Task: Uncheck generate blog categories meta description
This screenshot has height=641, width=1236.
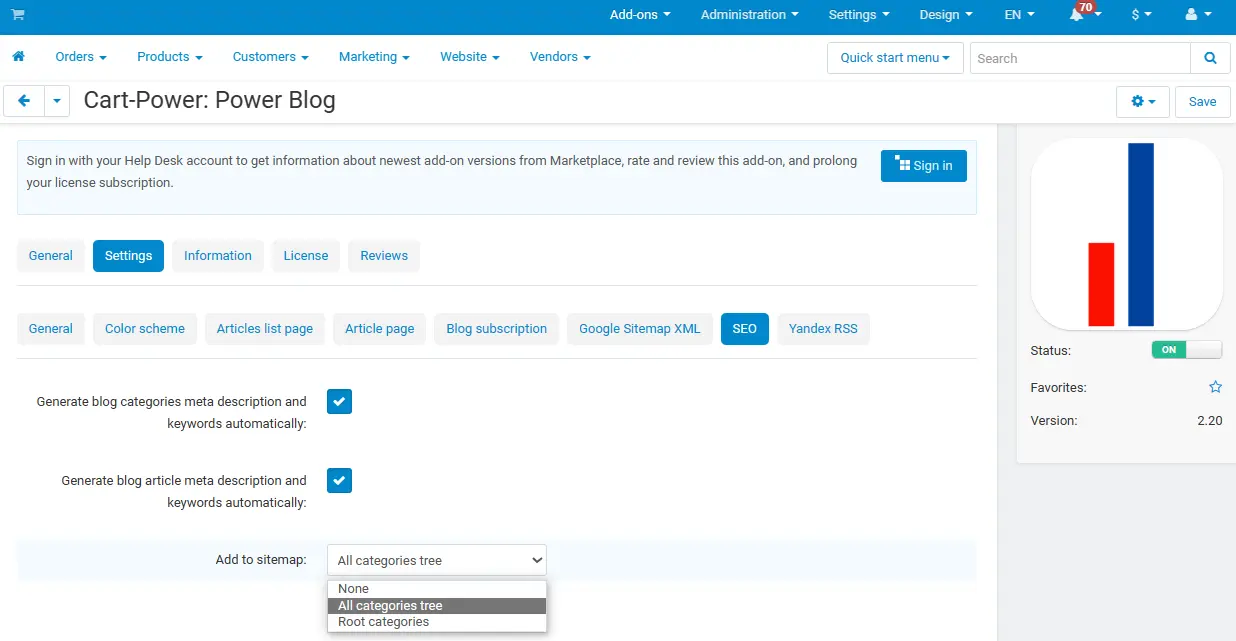Action: click(x=340, y=402)
